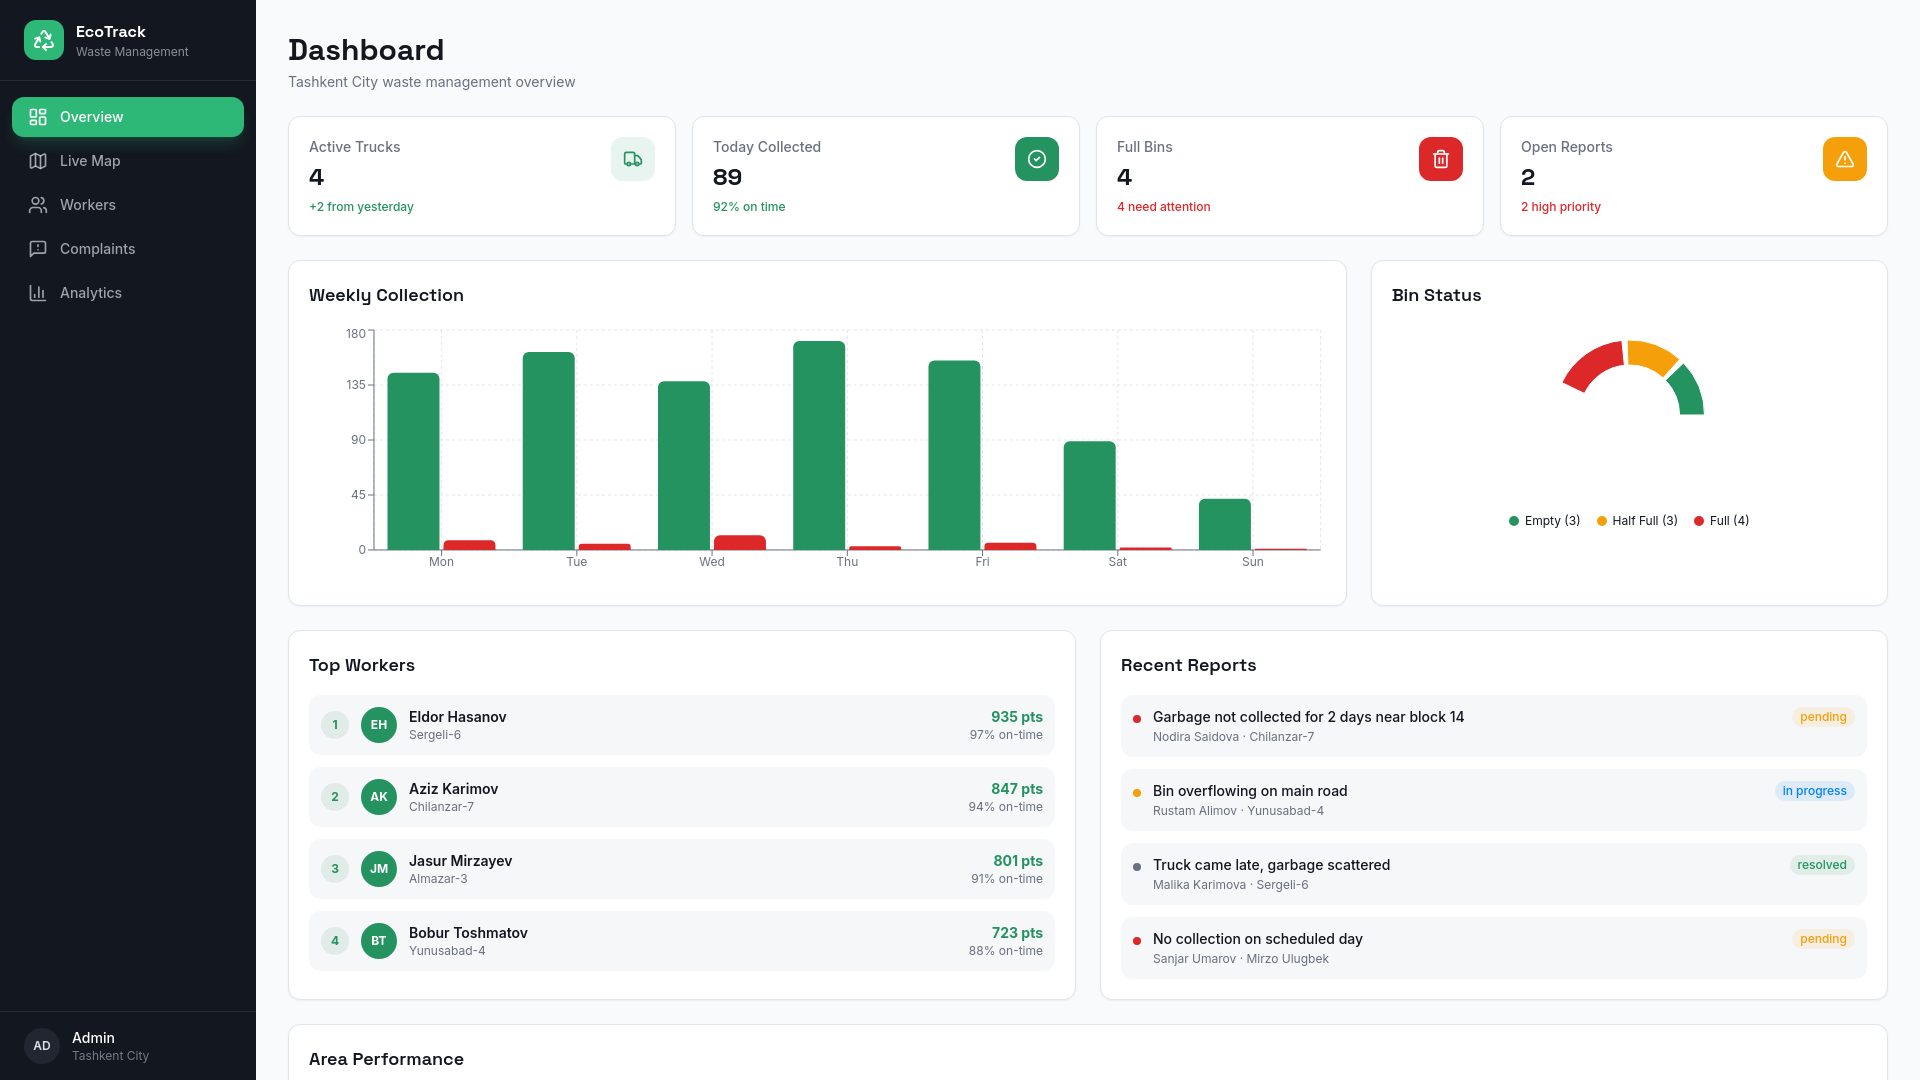Click the in progress status badge

(x=1814, y=791)
